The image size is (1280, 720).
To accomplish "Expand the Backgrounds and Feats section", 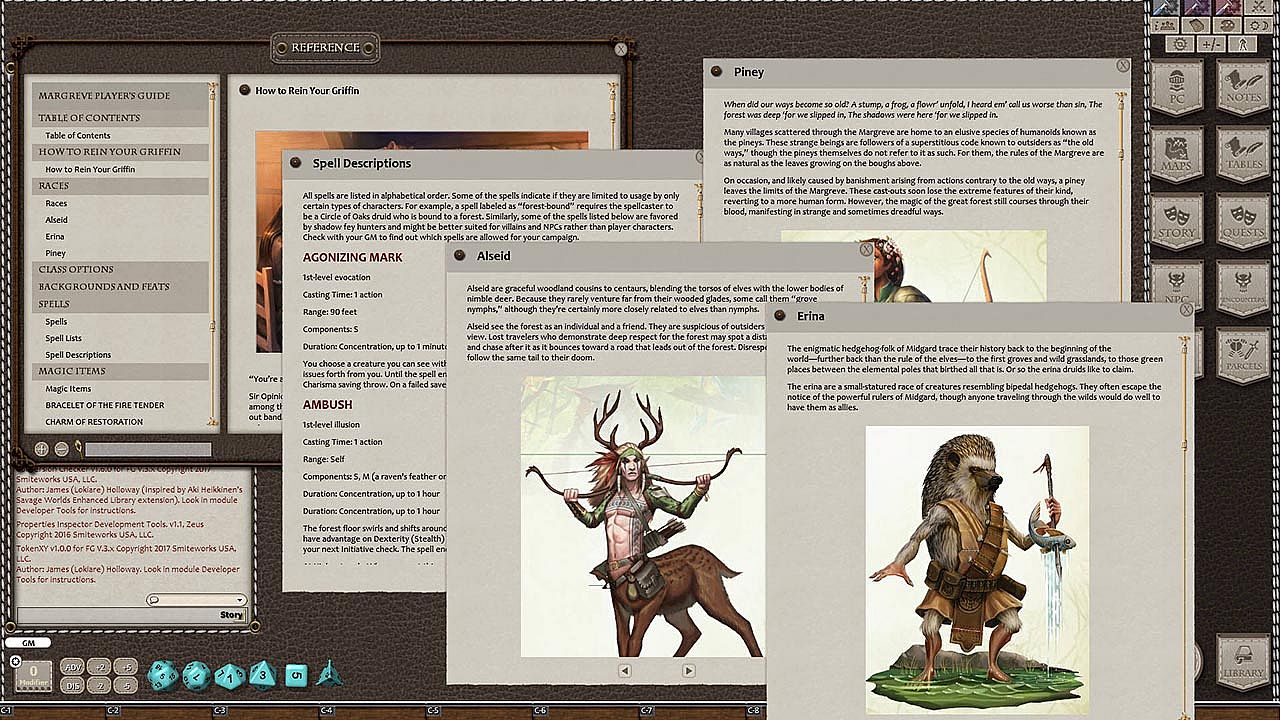I will click(122, 286).
